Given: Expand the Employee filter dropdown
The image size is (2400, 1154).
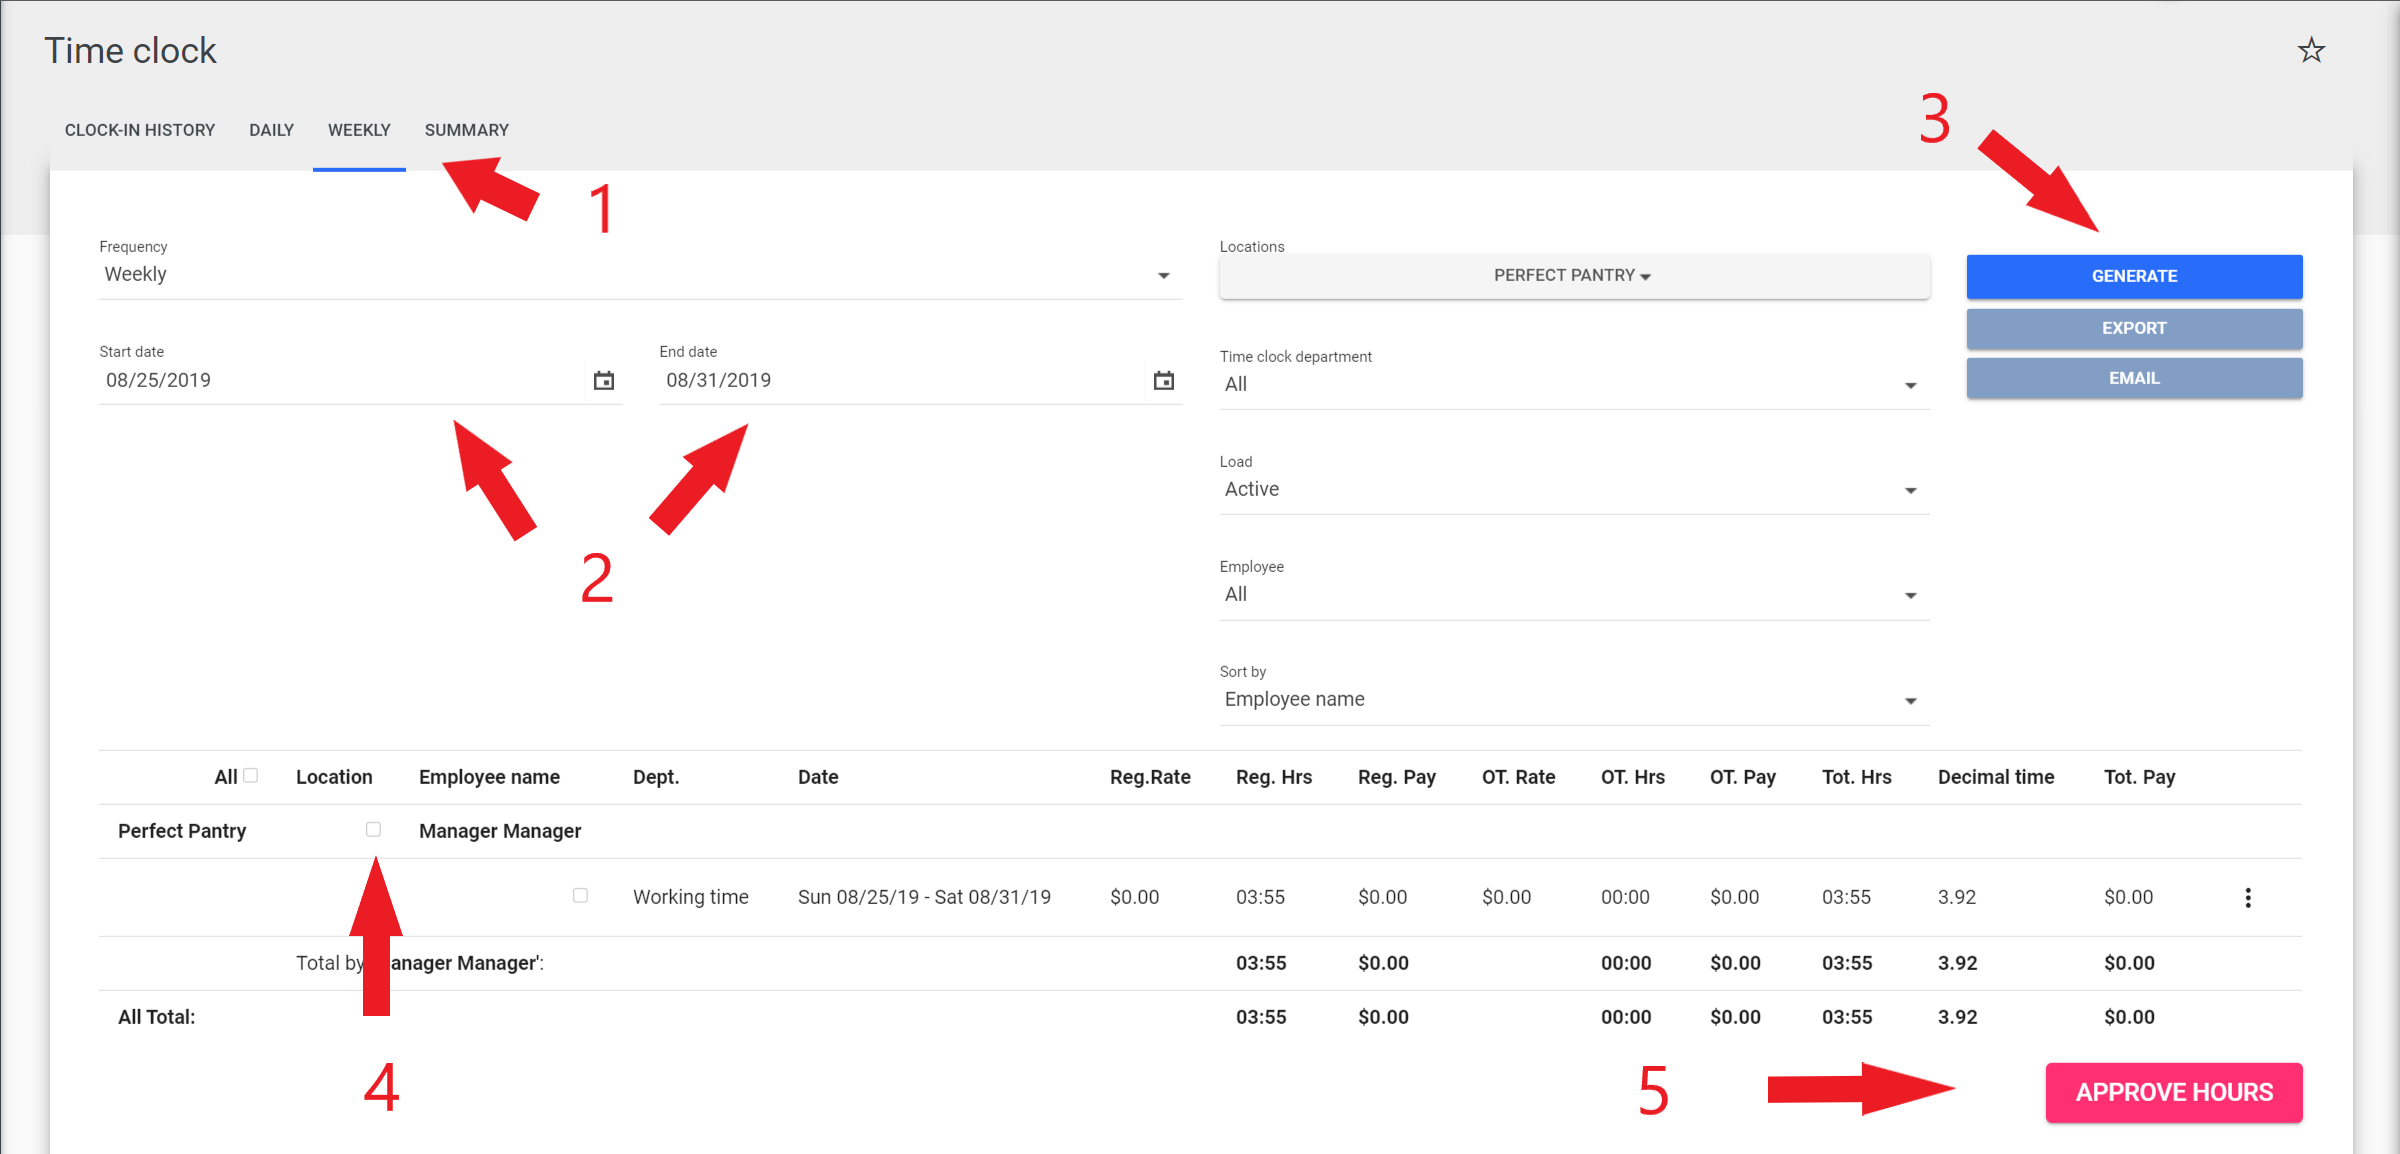Looking at the screenshot, I should pos(1573,595).
